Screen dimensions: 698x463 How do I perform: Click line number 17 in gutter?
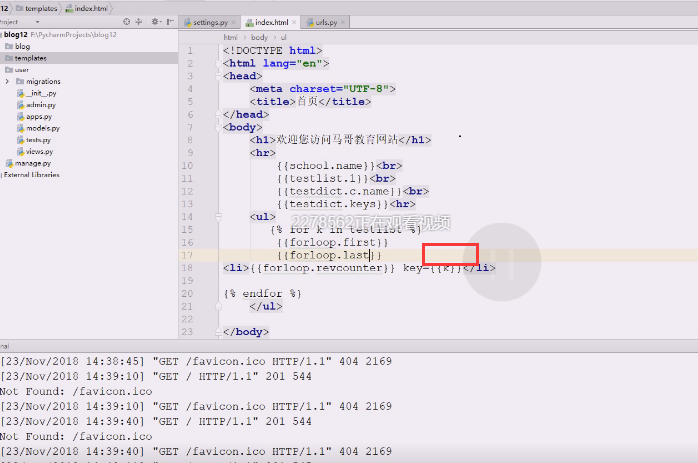pyautogui.click(x=187, y=255)
